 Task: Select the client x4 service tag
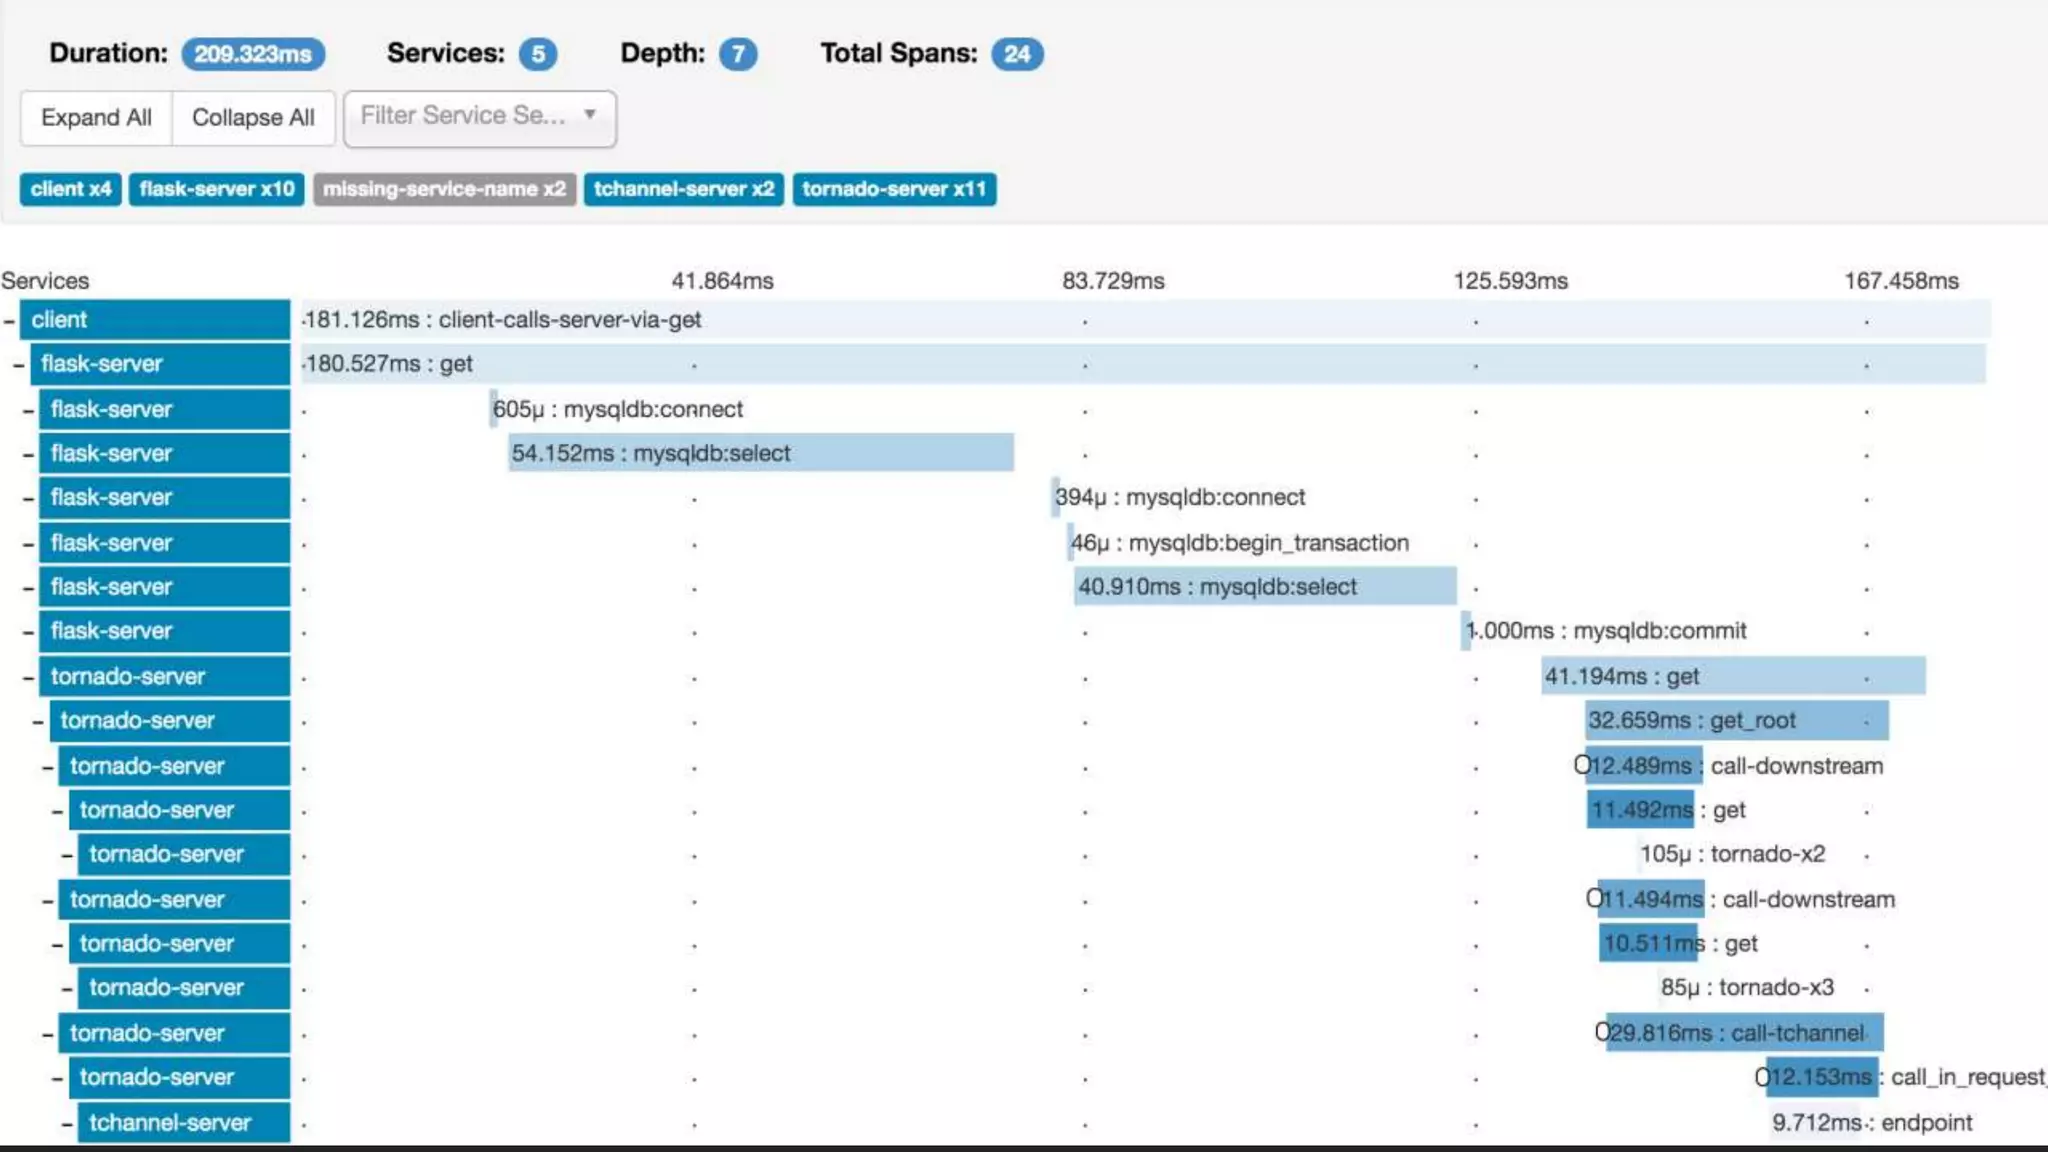click(70, 189)
